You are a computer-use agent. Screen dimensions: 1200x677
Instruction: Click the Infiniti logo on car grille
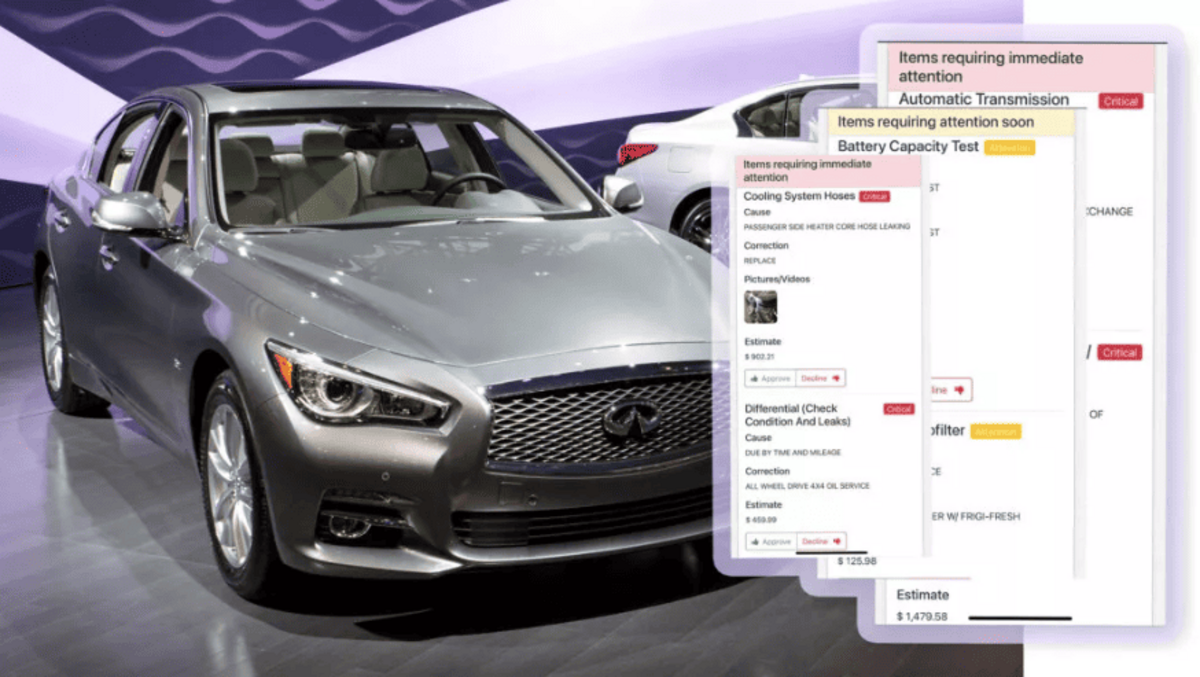coord(630,418)
